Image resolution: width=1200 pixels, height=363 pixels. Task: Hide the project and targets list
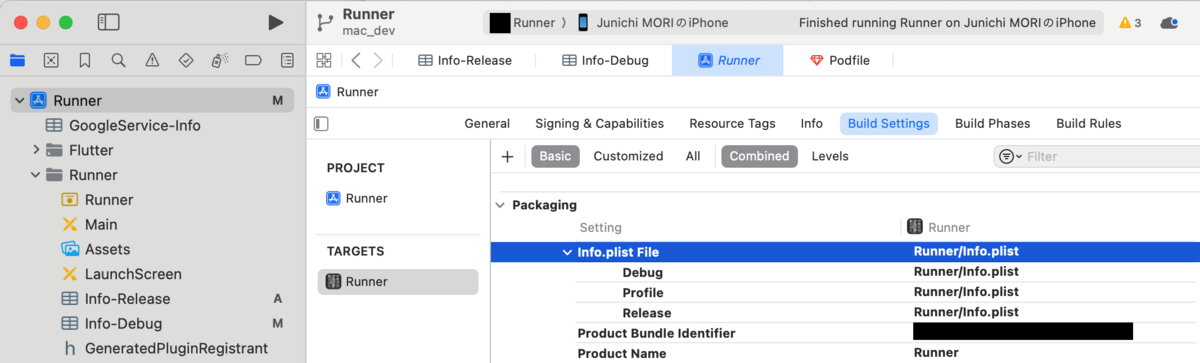point(321,124)
